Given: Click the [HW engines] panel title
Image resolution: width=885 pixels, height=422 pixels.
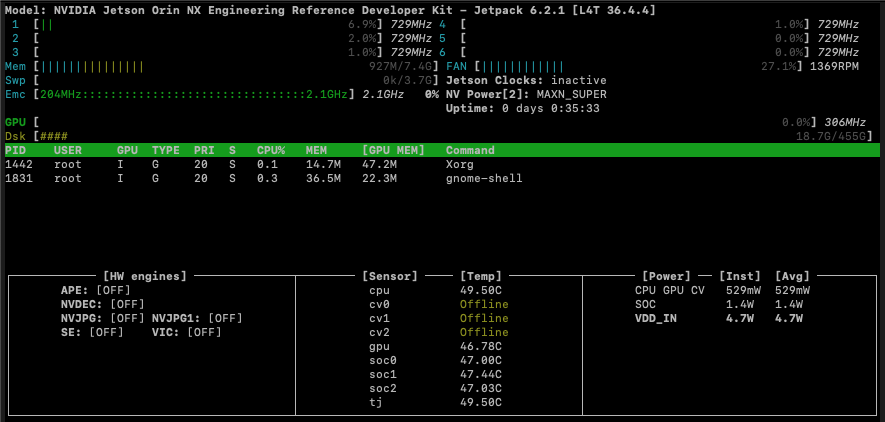Looking at the screenshot, I should click(x=145, y=276).
